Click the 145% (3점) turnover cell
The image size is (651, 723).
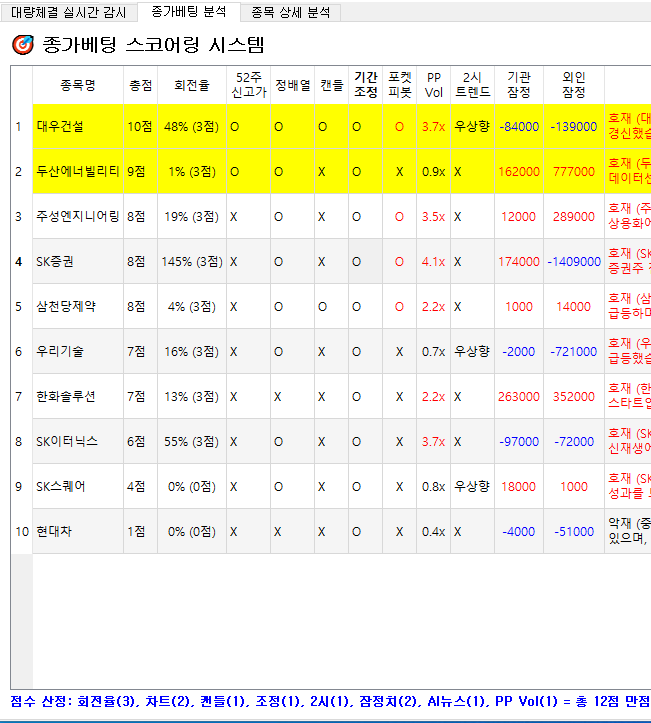pyautogui.click(x=192, y=261)
